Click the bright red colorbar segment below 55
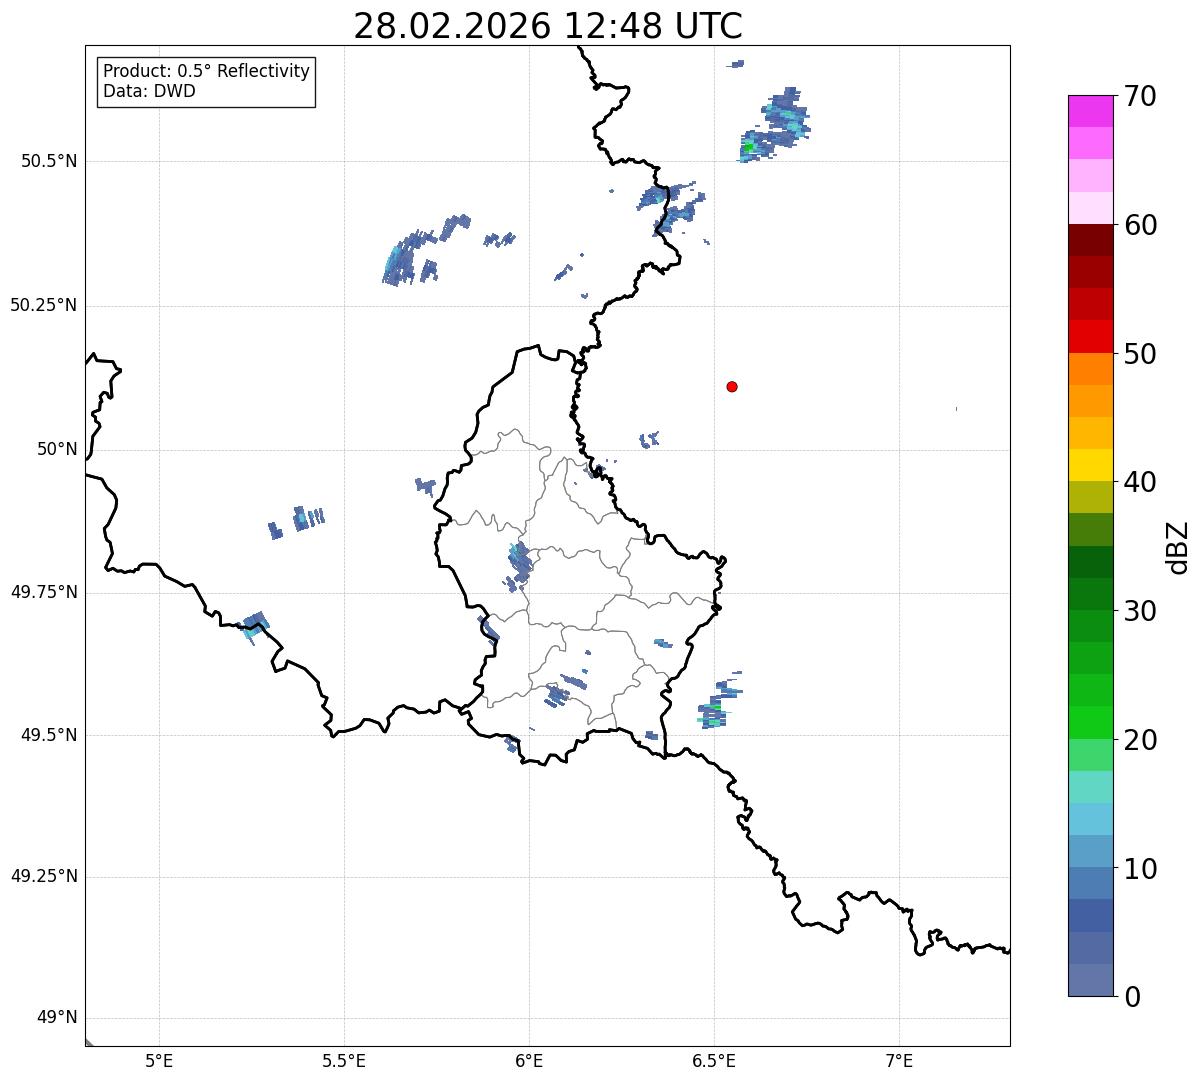Viewport: 1202px width, 1081px height. (x=1091, y=336)
